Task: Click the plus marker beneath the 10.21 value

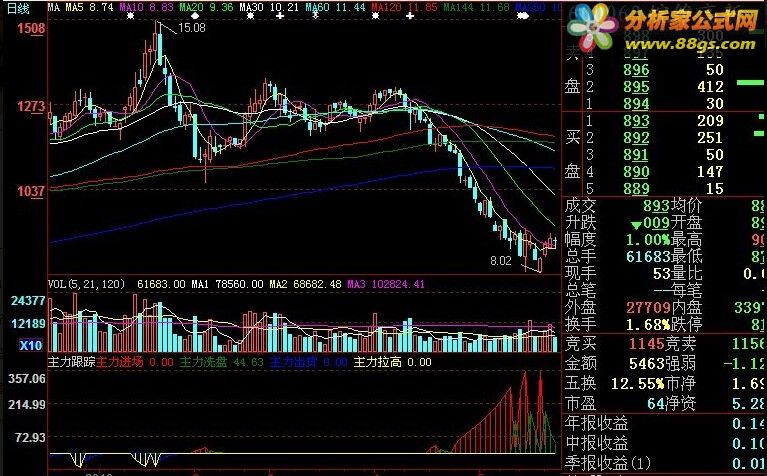Action: point(280,16)
